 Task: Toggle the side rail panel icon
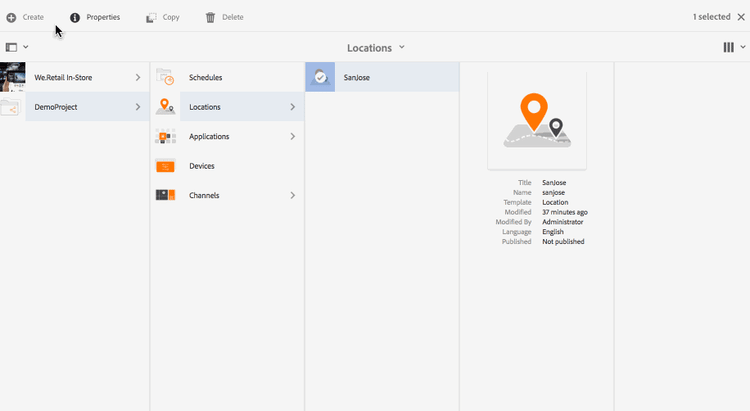pos(11,47)
